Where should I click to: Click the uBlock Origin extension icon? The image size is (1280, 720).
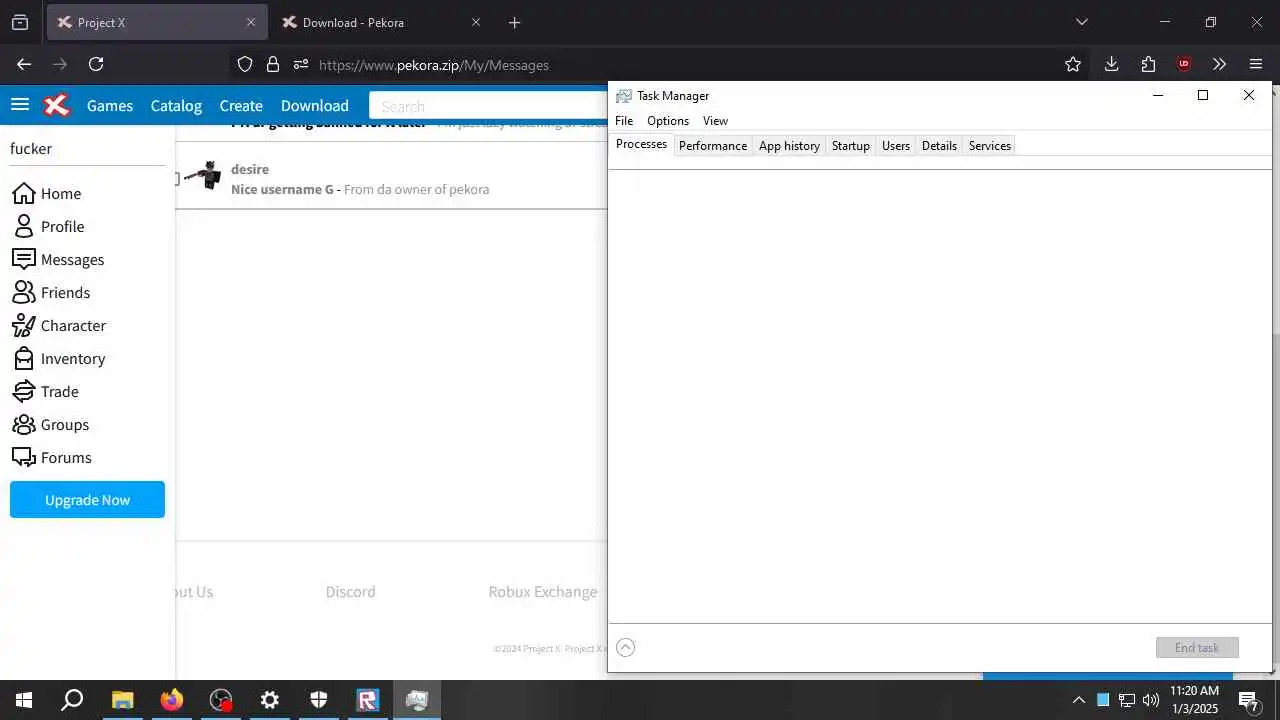point(1184,64)
